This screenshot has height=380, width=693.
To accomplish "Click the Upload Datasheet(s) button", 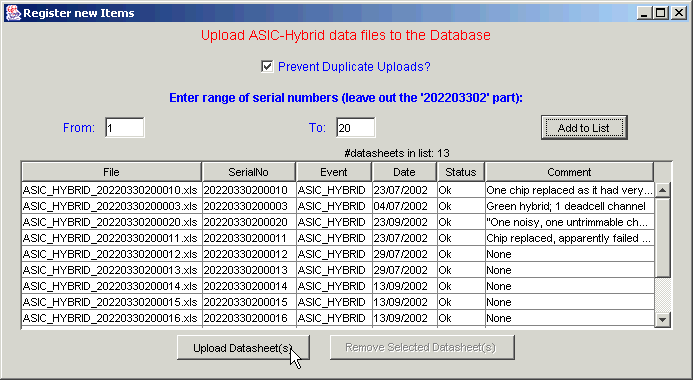I will pos(243,348).
